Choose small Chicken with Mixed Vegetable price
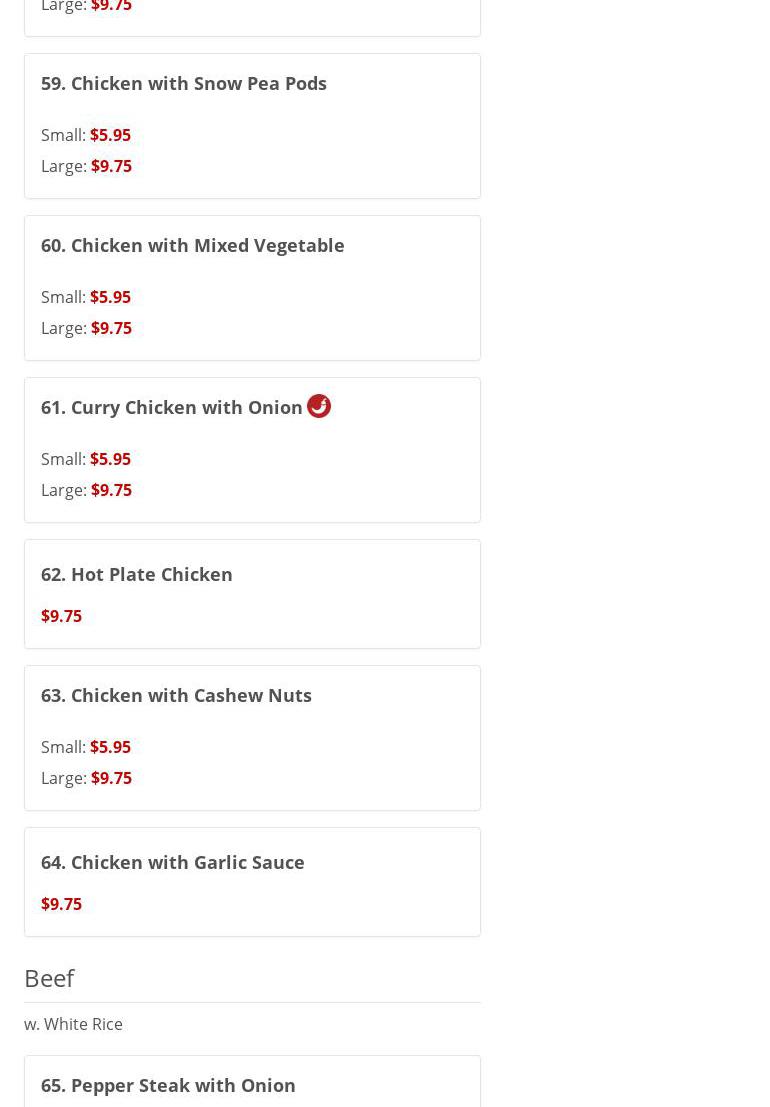The height and width of the screenshot is (1107, 770). coord(110,297)
